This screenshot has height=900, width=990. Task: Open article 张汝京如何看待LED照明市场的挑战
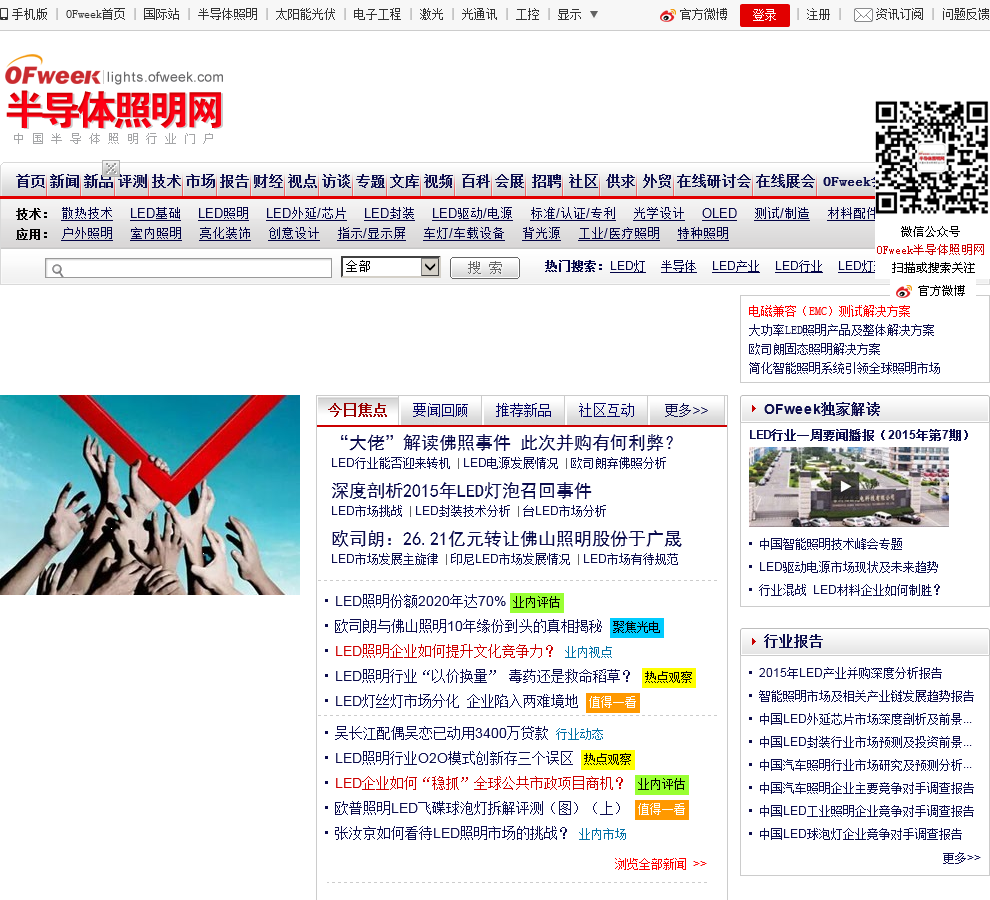(x=451, y=834)
